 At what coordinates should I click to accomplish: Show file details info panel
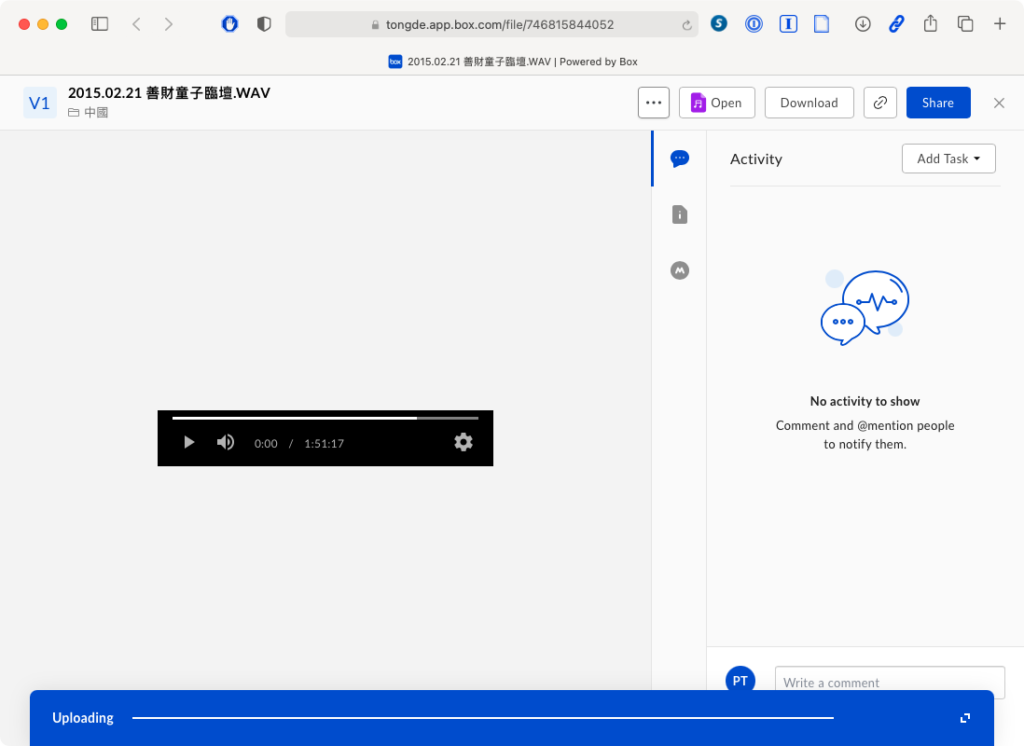[680, 214]
